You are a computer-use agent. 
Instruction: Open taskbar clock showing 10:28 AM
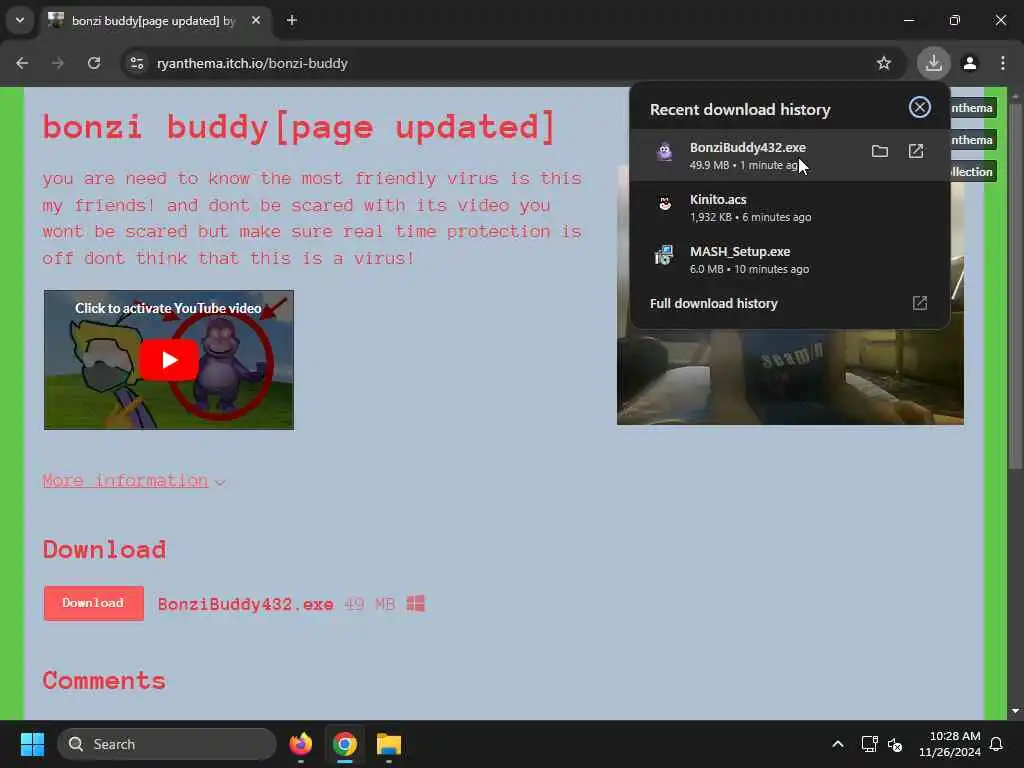tap(950, 744)
